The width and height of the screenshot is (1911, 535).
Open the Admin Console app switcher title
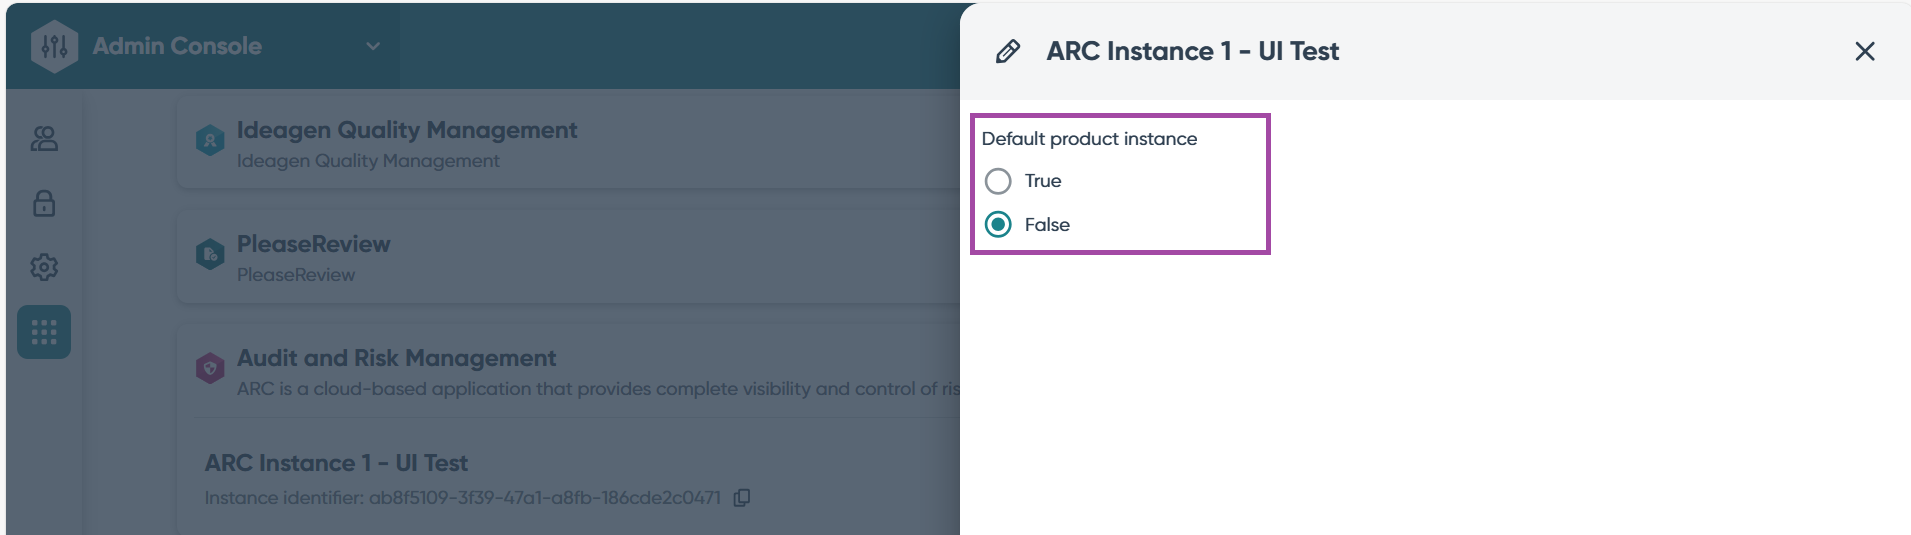click(177, 47)
